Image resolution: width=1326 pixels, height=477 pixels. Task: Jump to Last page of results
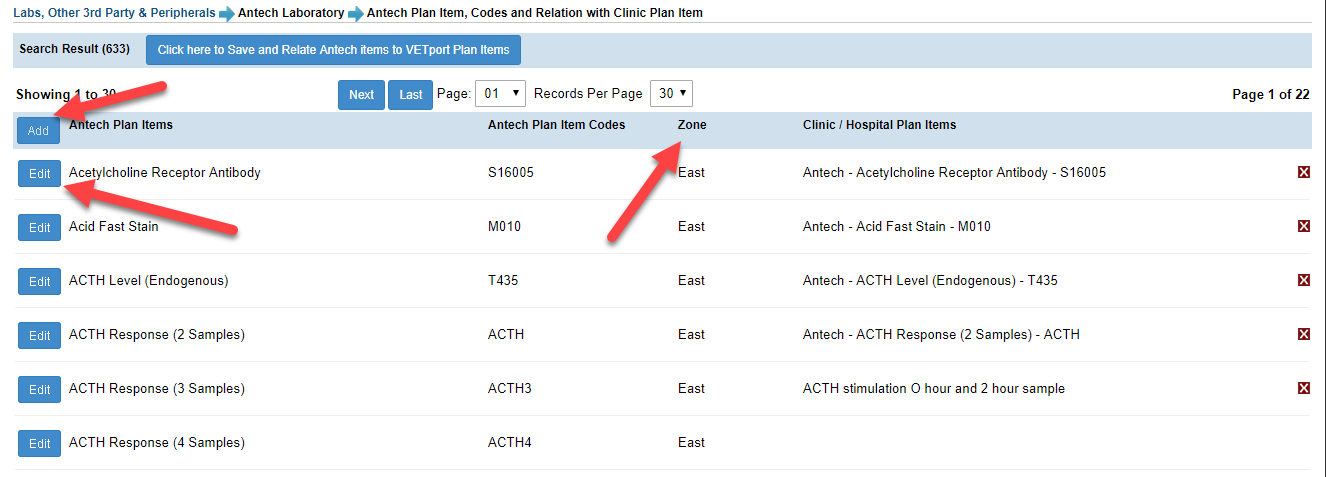410,95
